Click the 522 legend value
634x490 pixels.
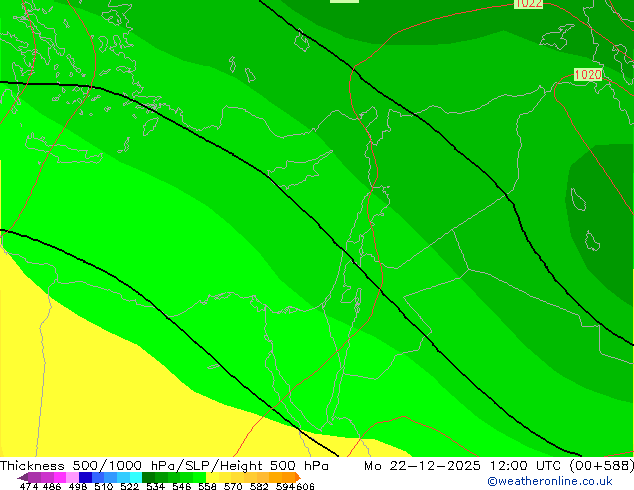coord(129,486)
